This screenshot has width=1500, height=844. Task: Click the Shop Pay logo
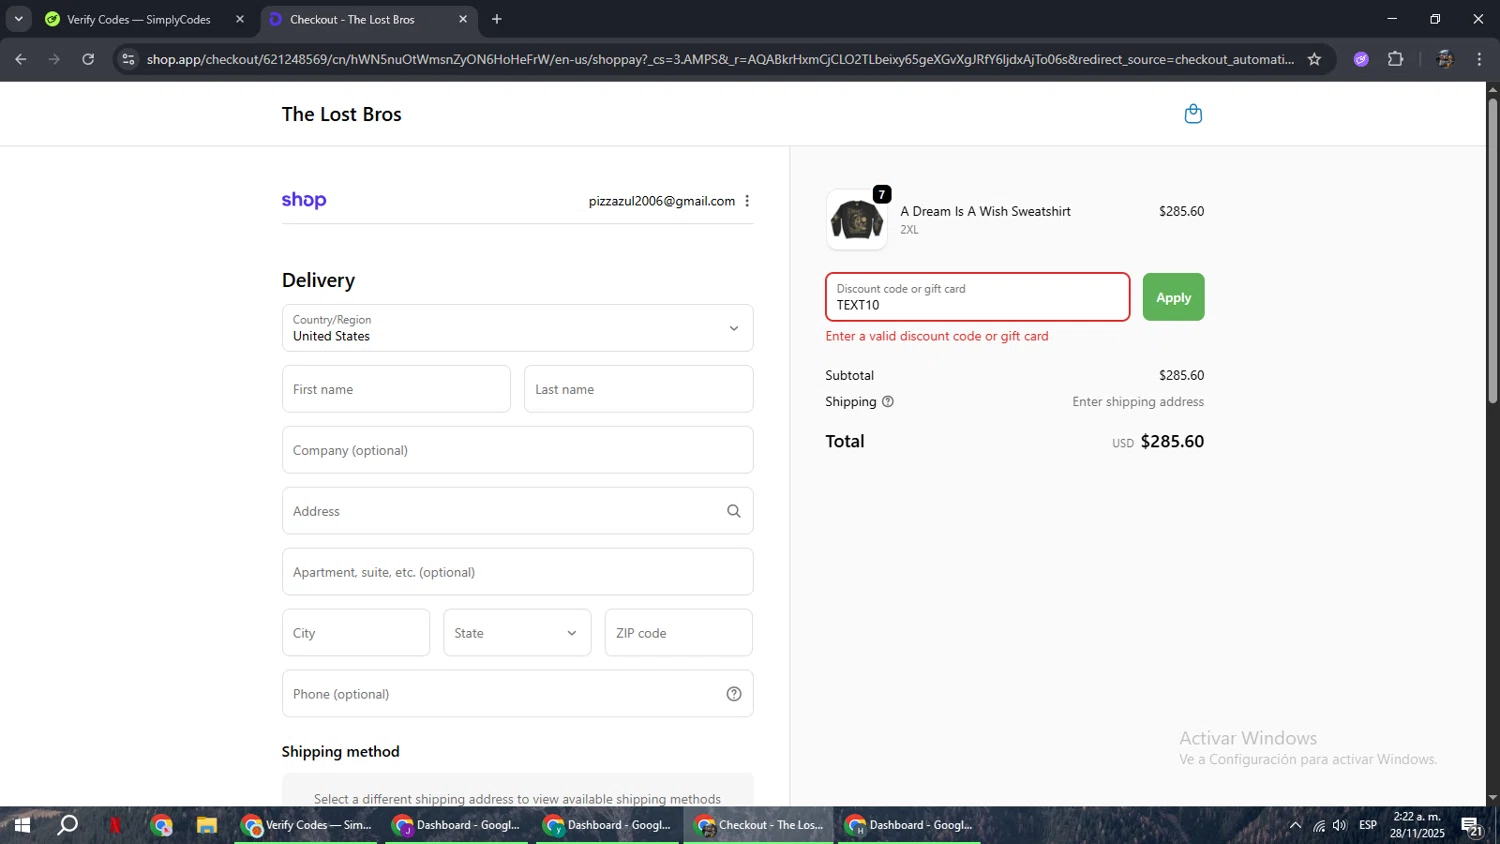point(304,200)
